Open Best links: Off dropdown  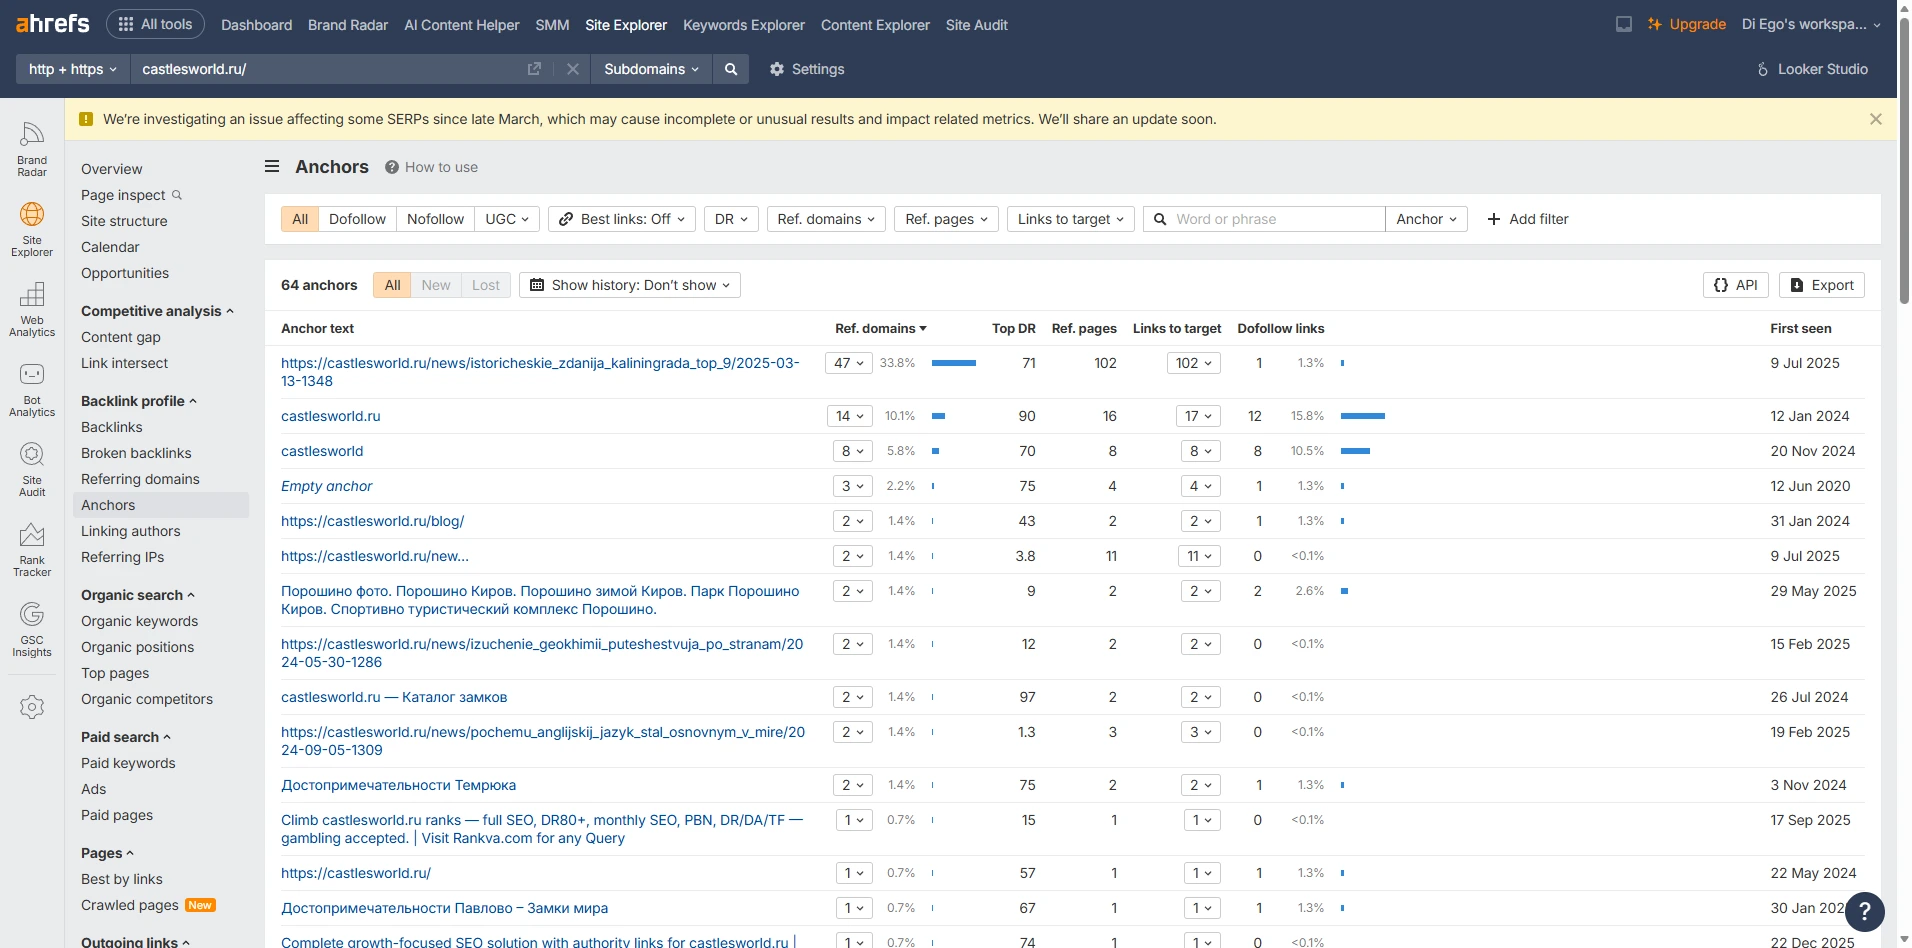[x=621, y=219]
